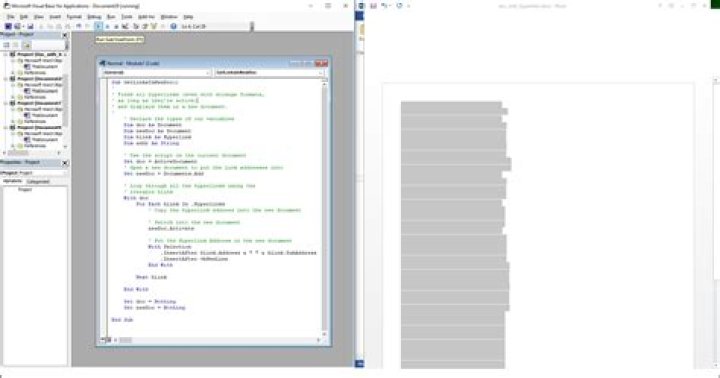Select ThisDocument under the fourth project
The width and height of the screenshot is (720, 378).
click(x=45, y=140)
